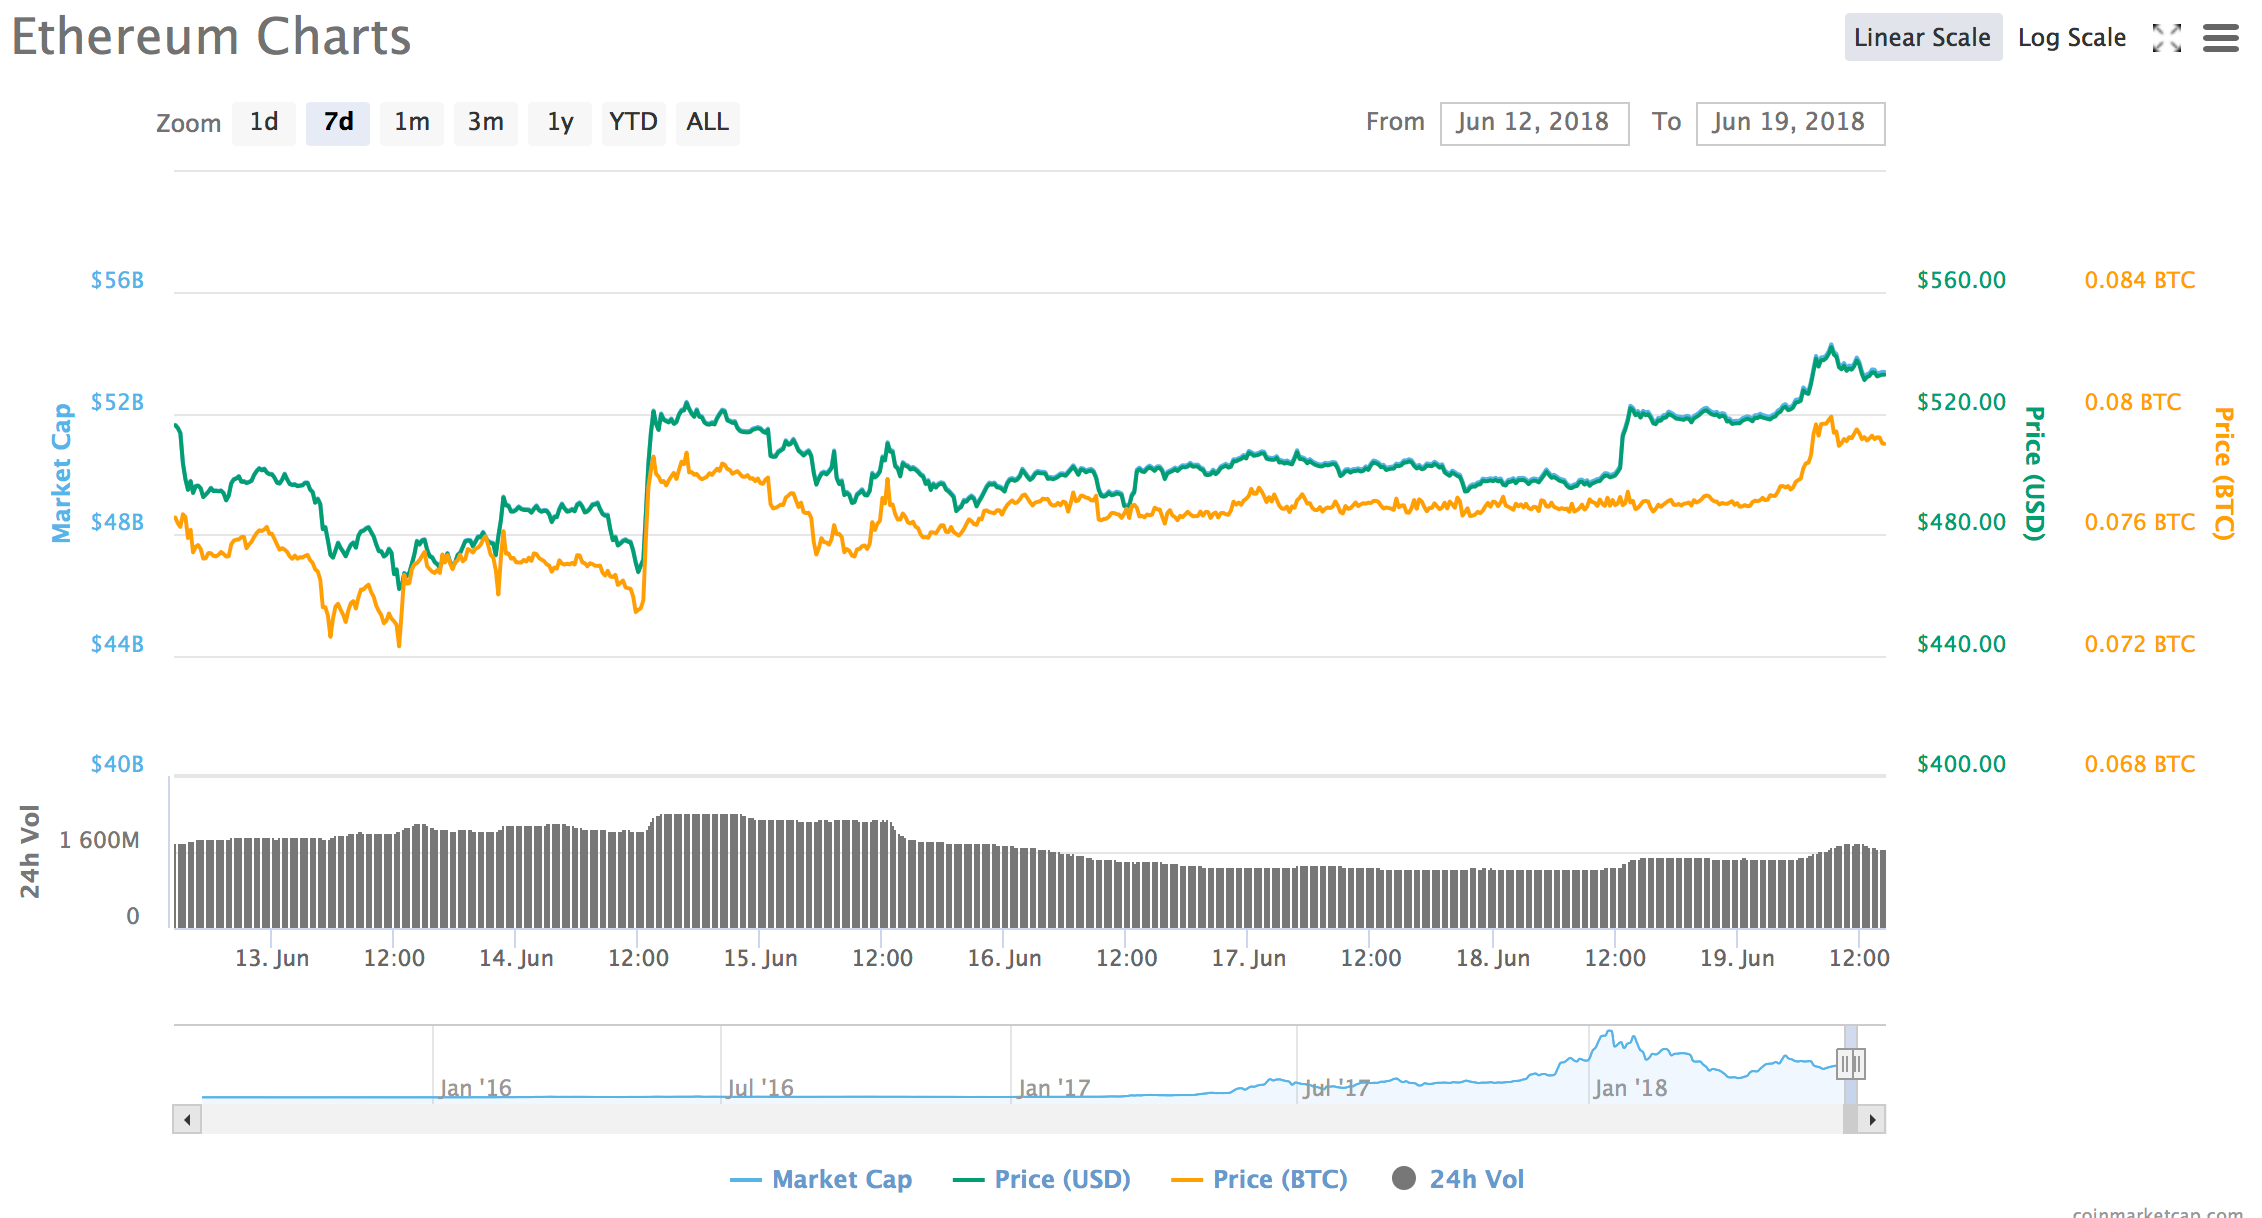Select the Linear Scale button
2262x1218 pixels.
click(x=1922, y=38)
